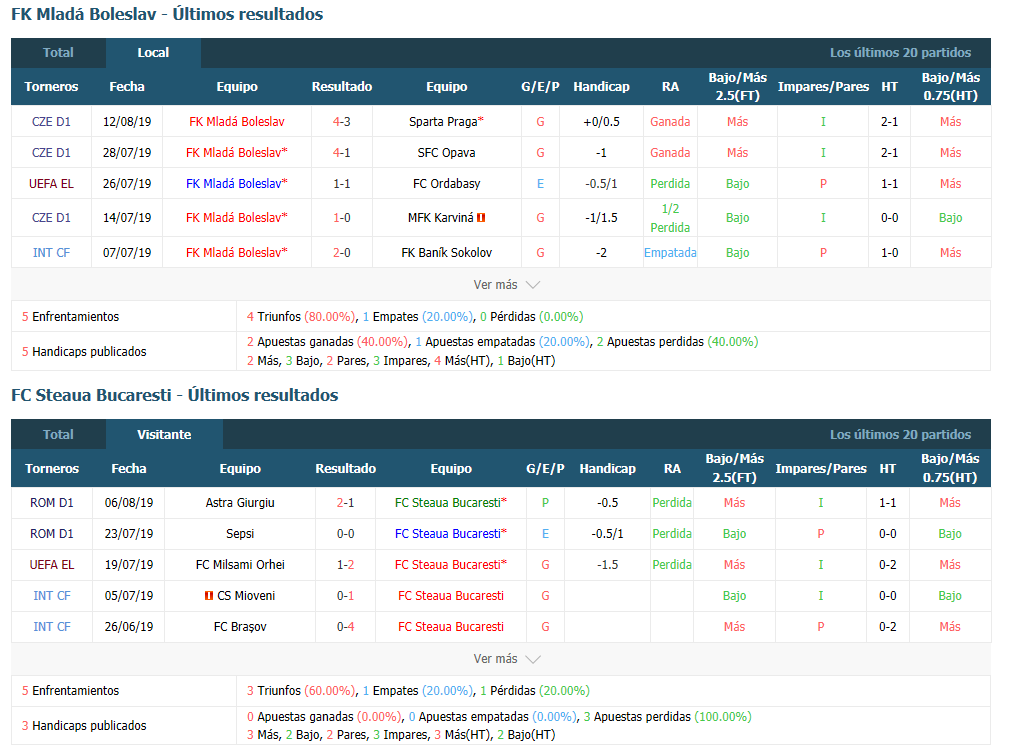Click the 4-3 result against Sparta Praga
This screenshot has height=749, width=1011.
(x=342, y=121)
